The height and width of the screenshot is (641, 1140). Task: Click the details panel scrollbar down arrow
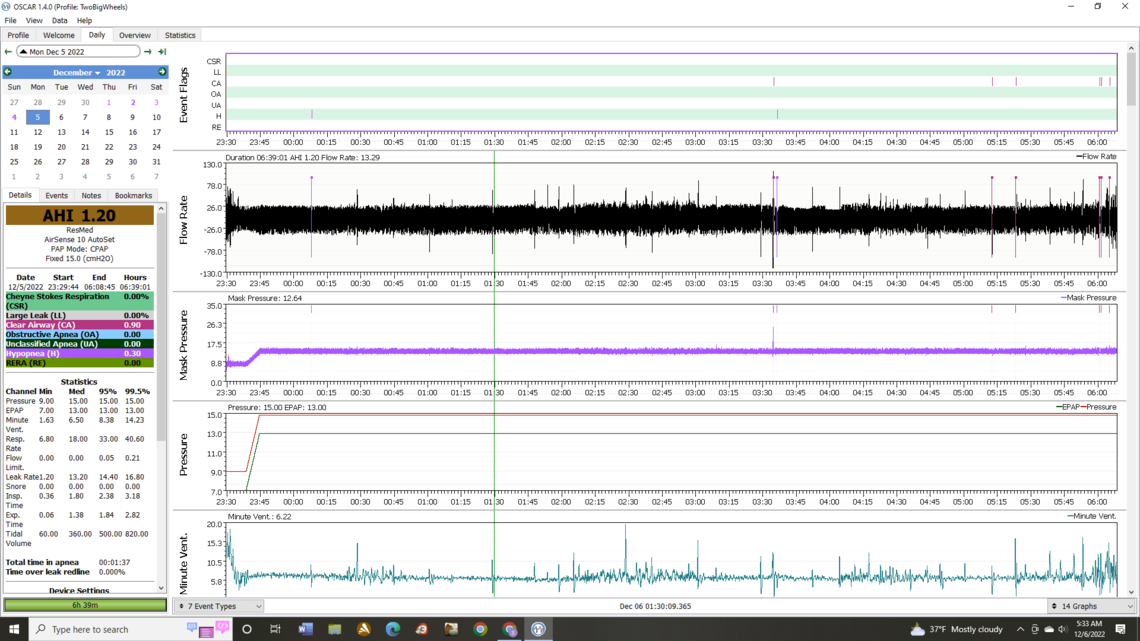point(161,588)
